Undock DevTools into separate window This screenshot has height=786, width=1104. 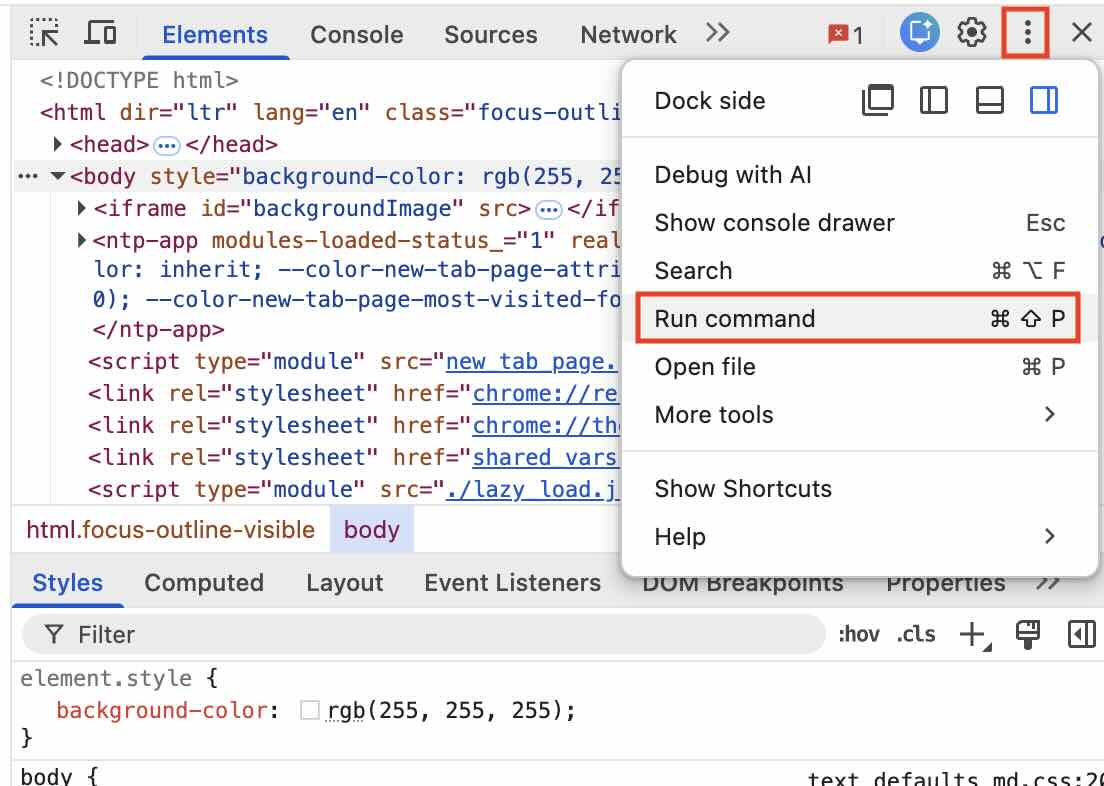pyautogui.click(x=877, y=100)
